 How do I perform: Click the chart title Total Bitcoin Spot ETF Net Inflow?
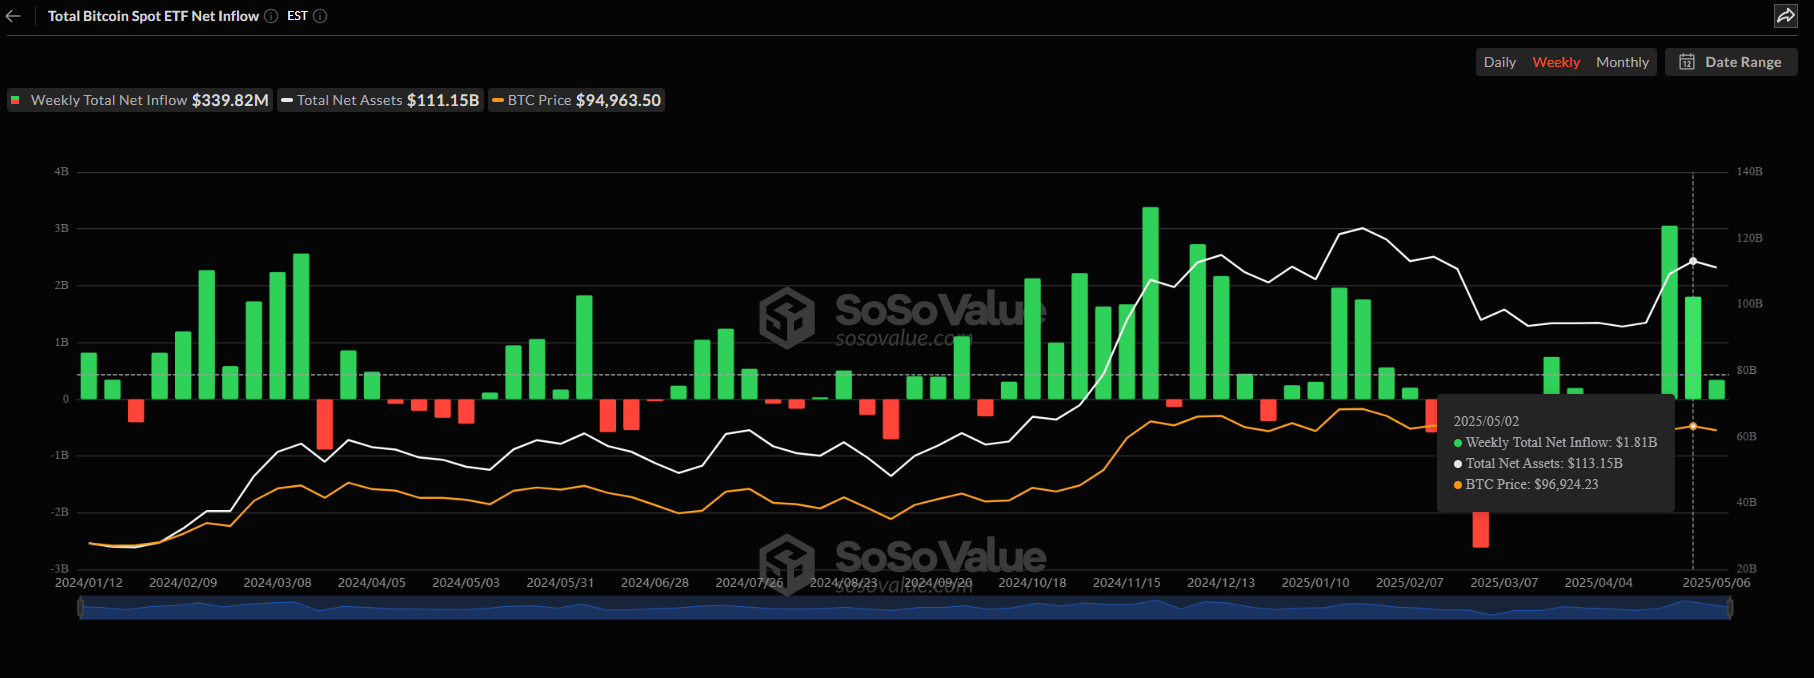pyautogui.click(x=153, y=16)
